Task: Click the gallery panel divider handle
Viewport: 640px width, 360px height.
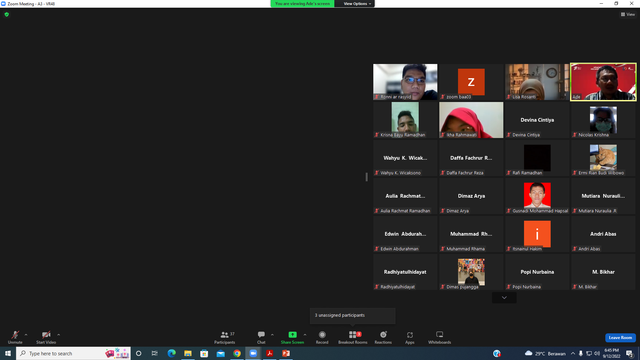Action: click(367, 177)
